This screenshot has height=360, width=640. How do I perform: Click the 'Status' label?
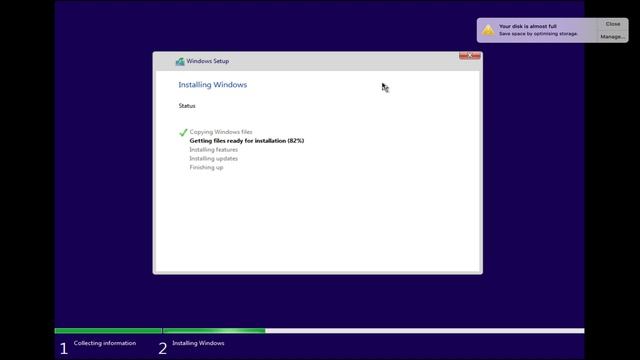point(187,106)
